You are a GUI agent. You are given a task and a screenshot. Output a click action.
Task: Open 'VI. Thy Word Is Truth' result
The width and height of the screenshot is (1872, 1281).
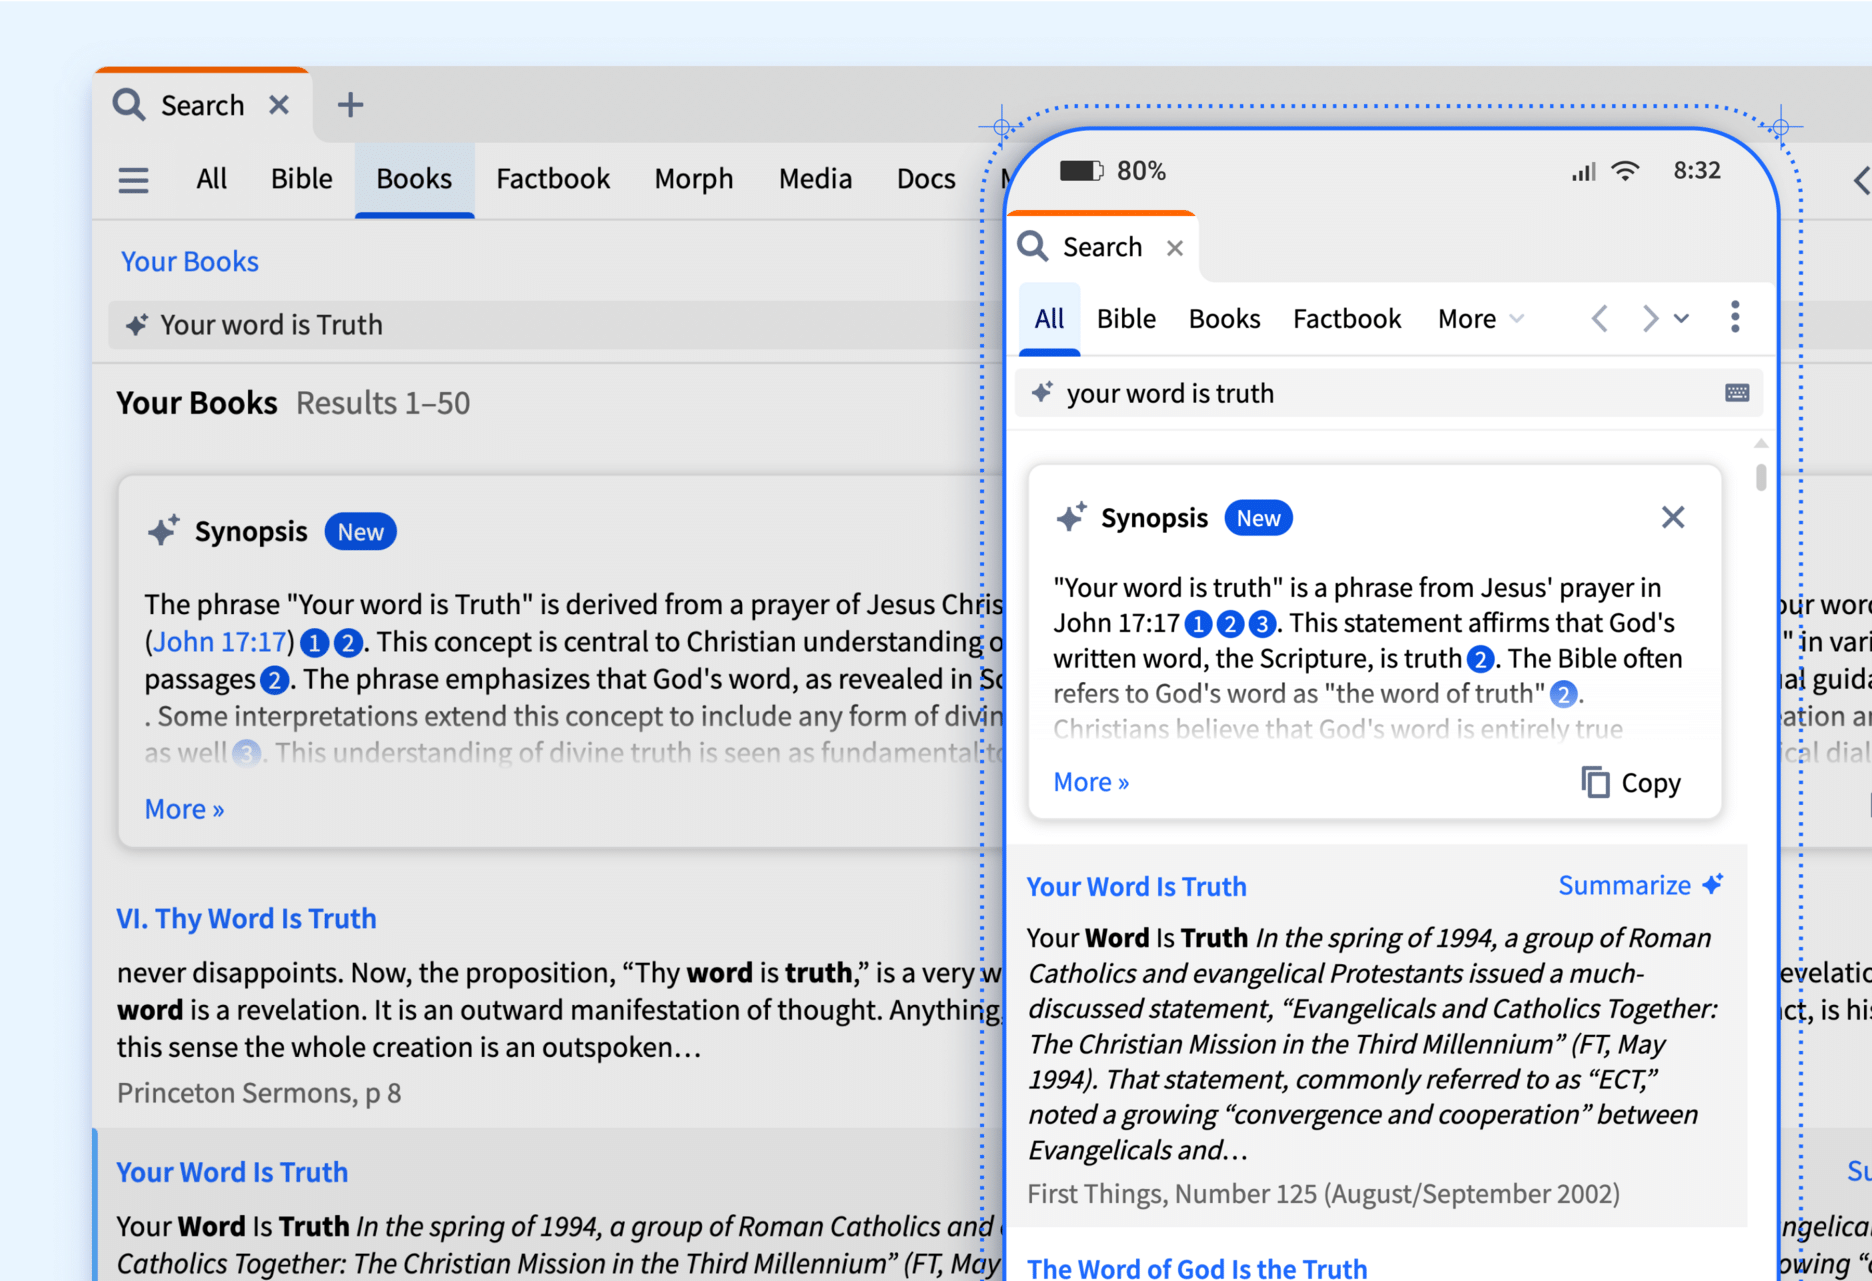pos(246,919)
